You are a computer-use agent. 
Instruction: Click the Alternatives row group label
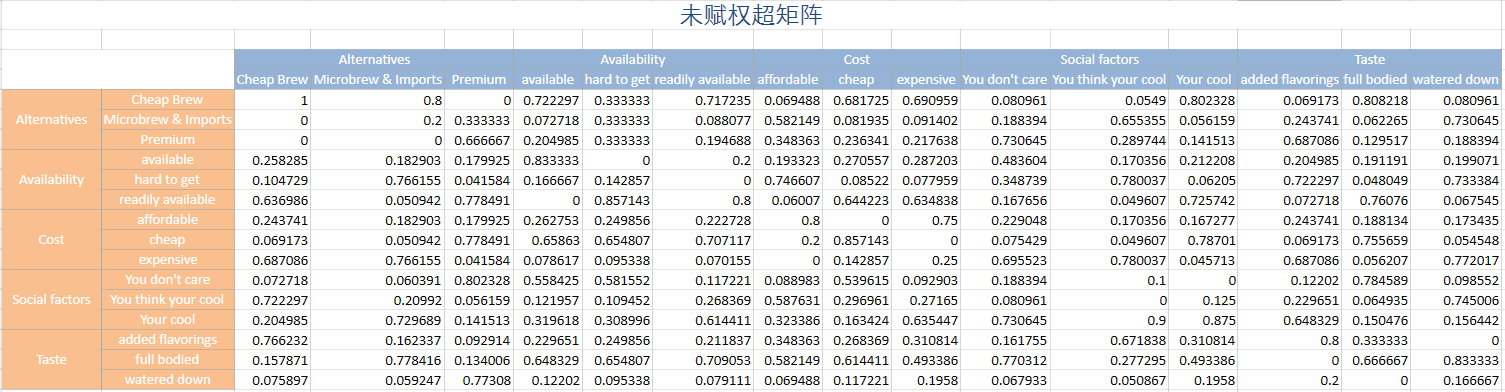[x=51, y=120]
